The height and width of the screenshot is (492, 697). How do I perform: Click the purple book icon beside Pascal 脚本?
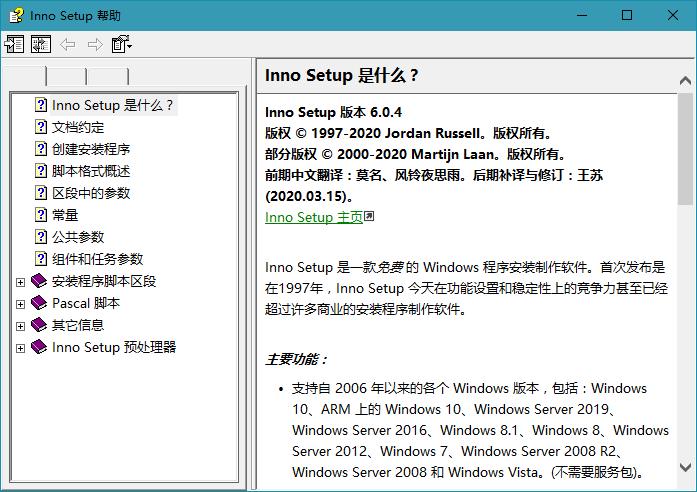[39, 303]
